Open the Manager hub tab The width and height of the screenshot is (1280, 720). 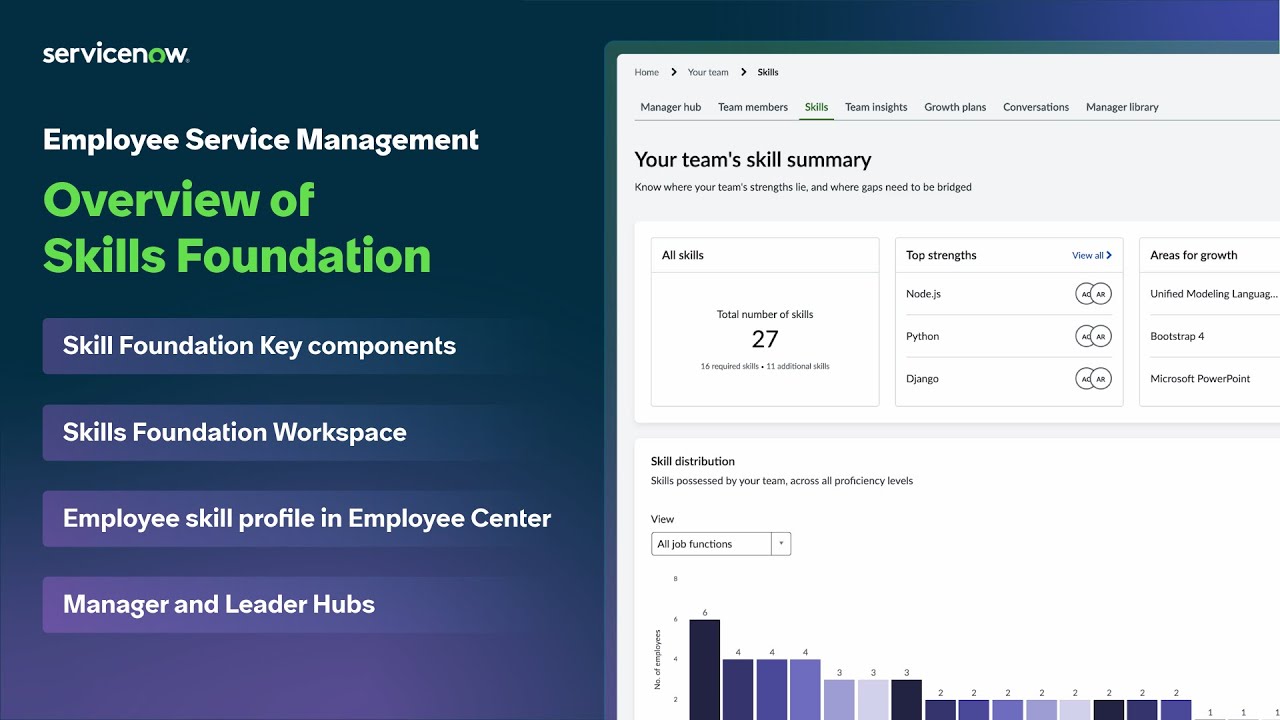pos(670,107)
